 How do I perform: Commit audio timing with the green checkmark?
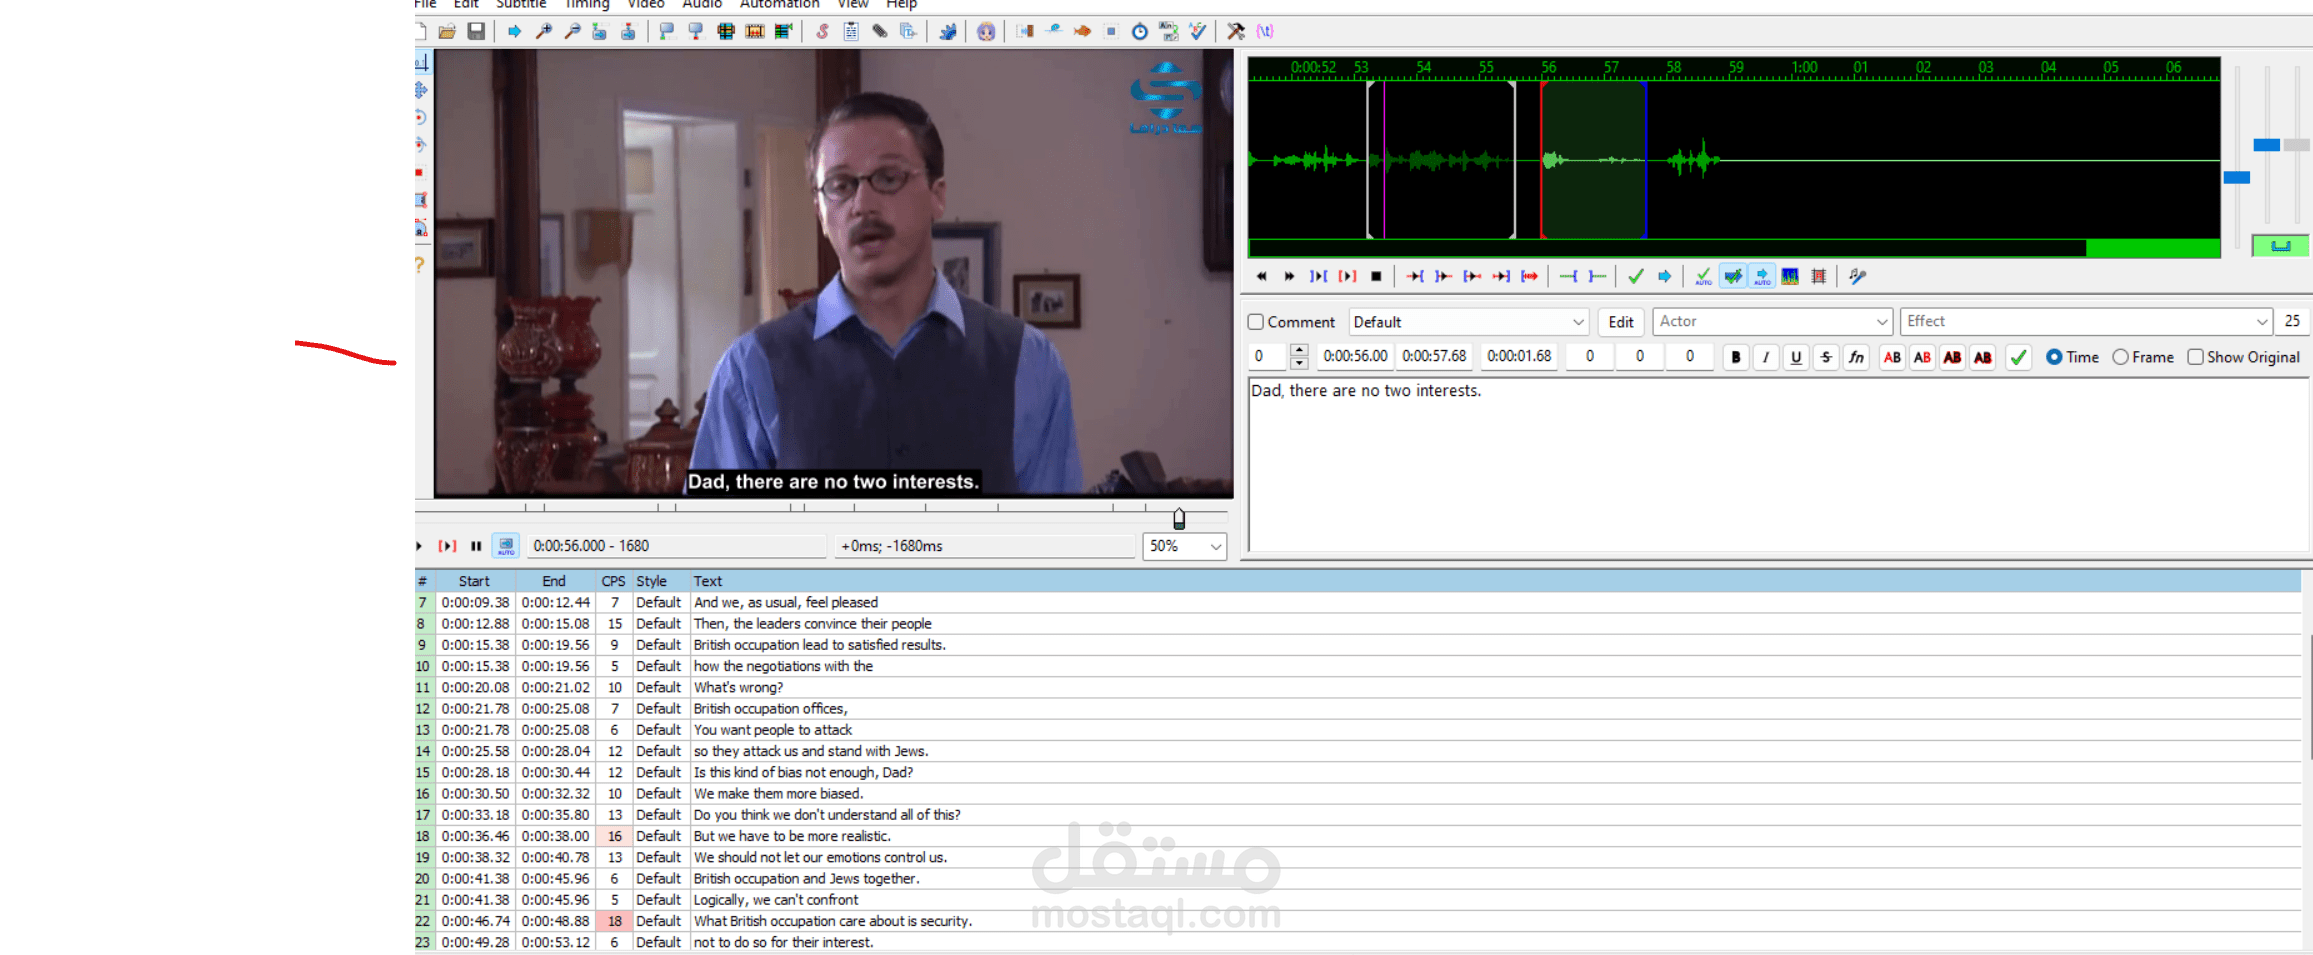1636,277
